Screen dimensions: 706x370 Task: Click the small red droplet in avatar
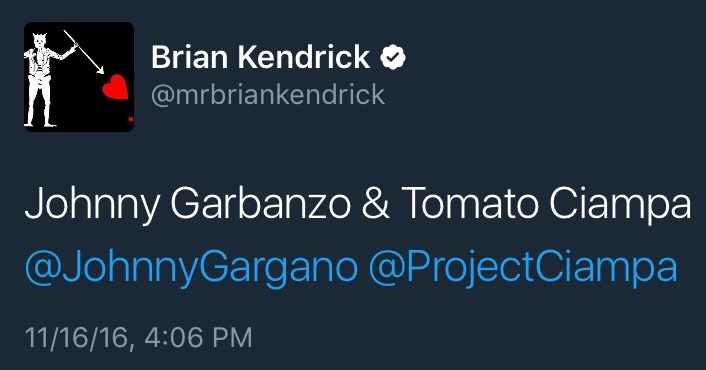131,119
